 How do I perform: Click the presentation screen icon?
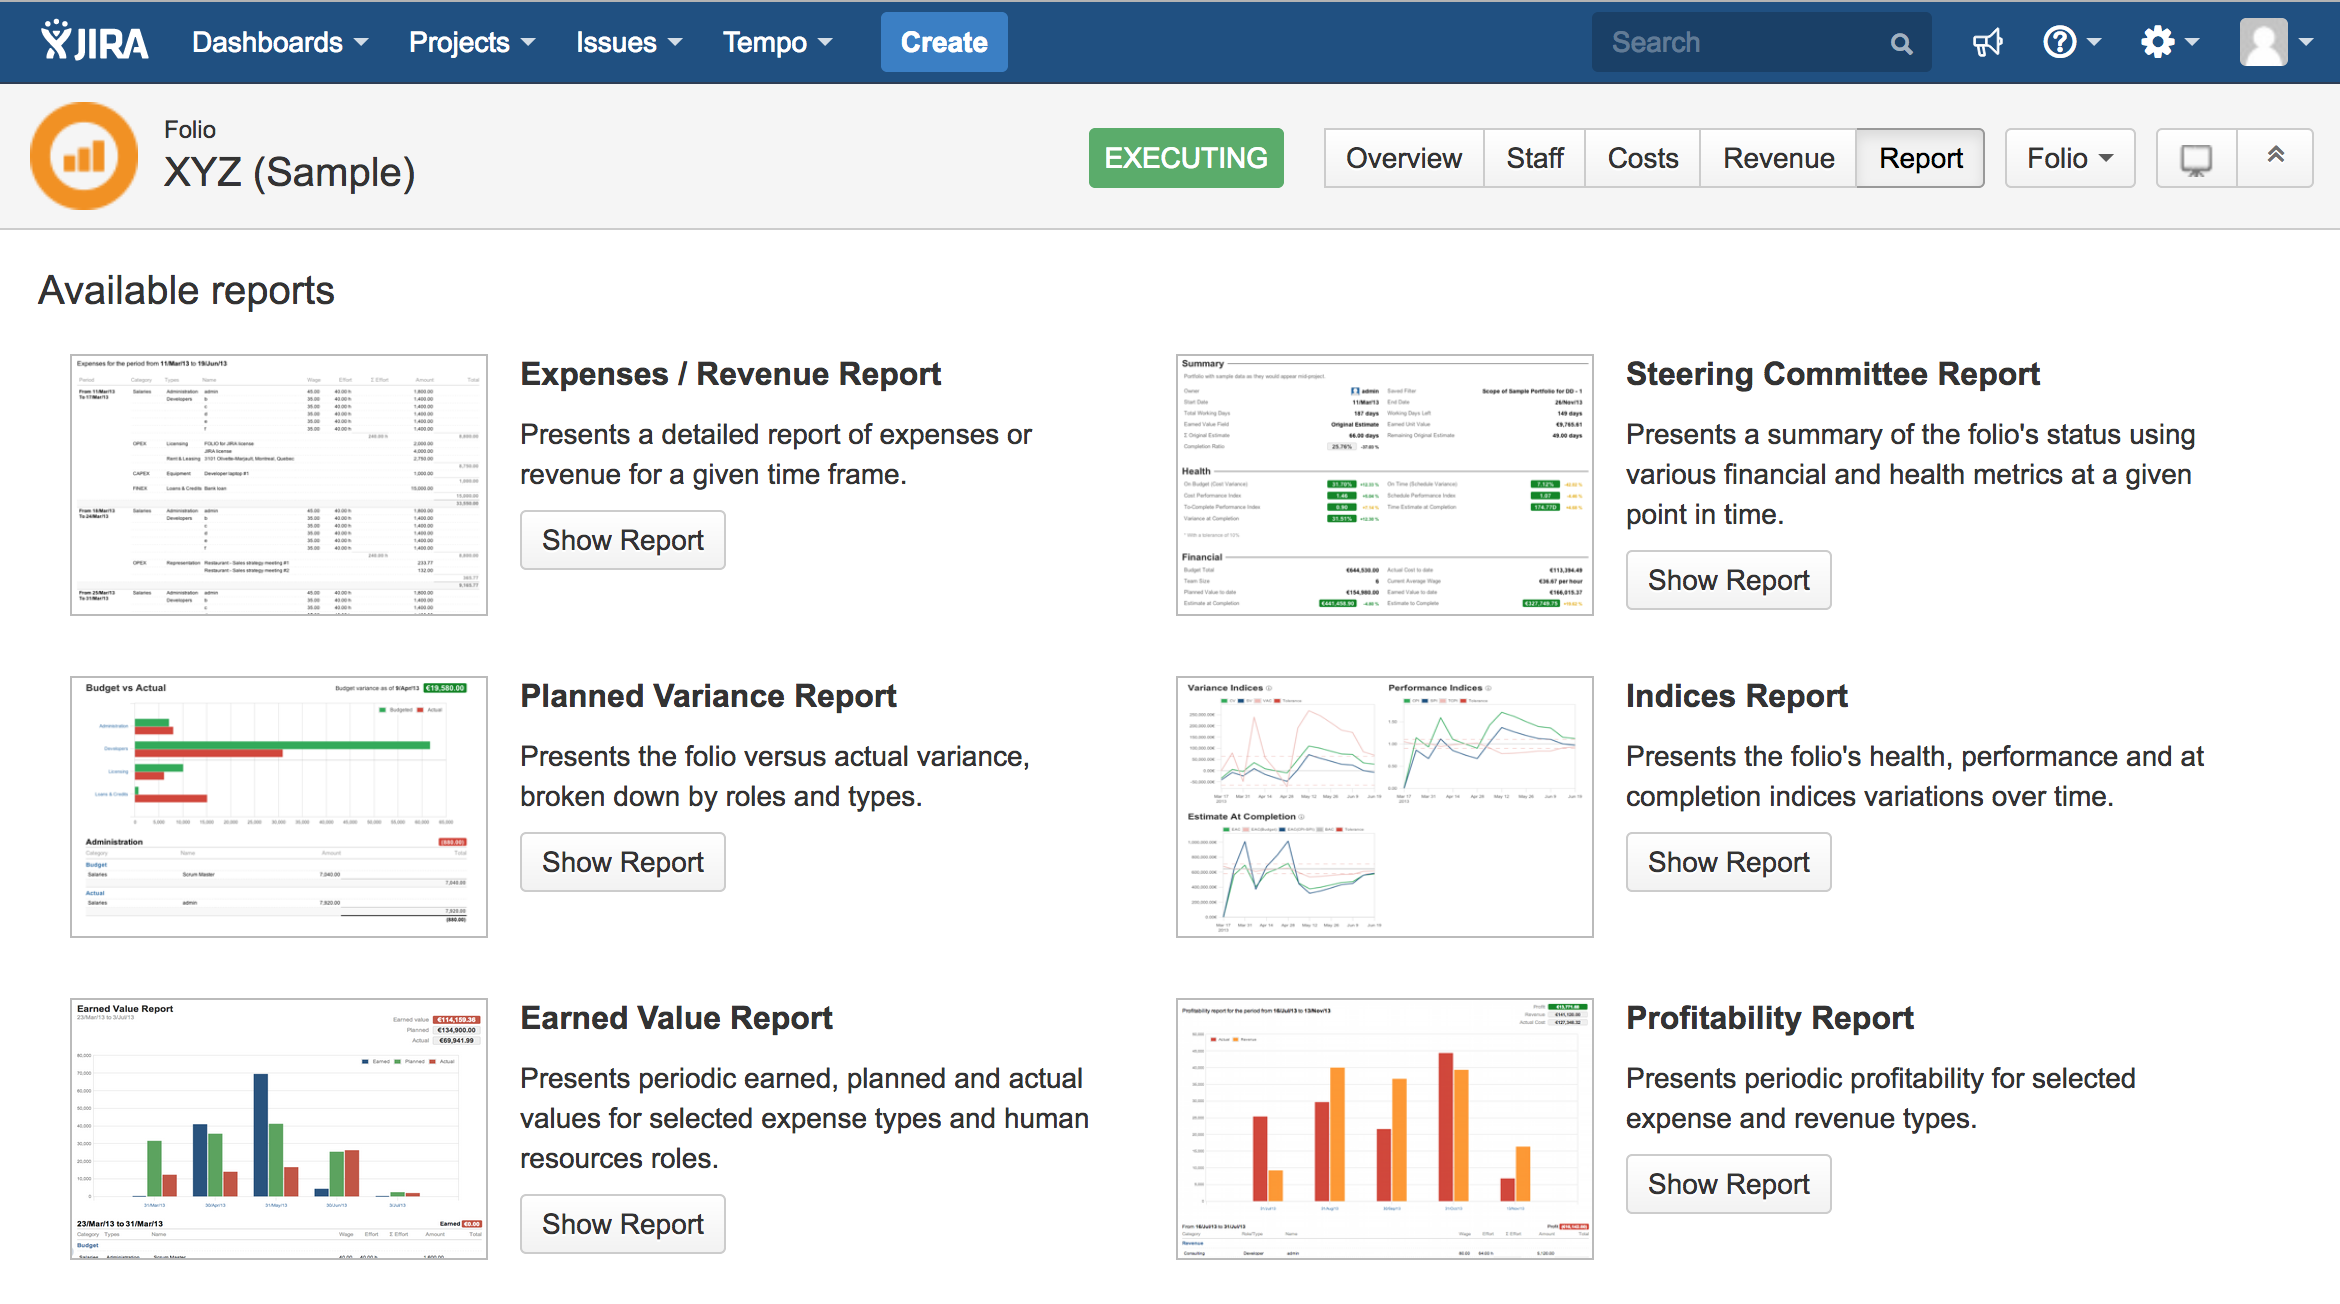[x=2196, y=158]
